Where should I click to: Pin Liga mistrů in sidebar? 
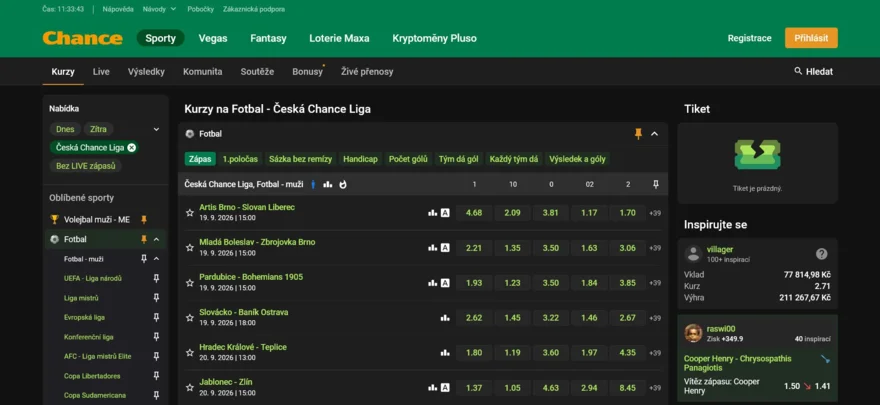pos(157,298)
